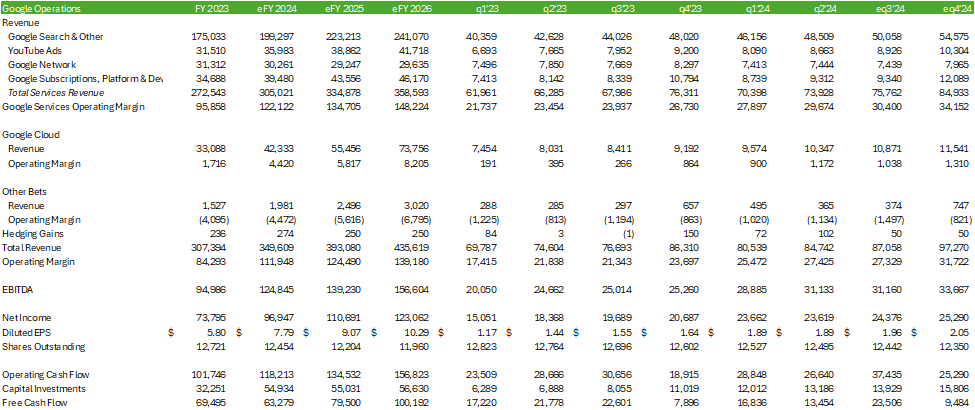Select the 'Diluted EPS' row label
Viewport: 975px width, 410px height.
(x=27, y=332)
